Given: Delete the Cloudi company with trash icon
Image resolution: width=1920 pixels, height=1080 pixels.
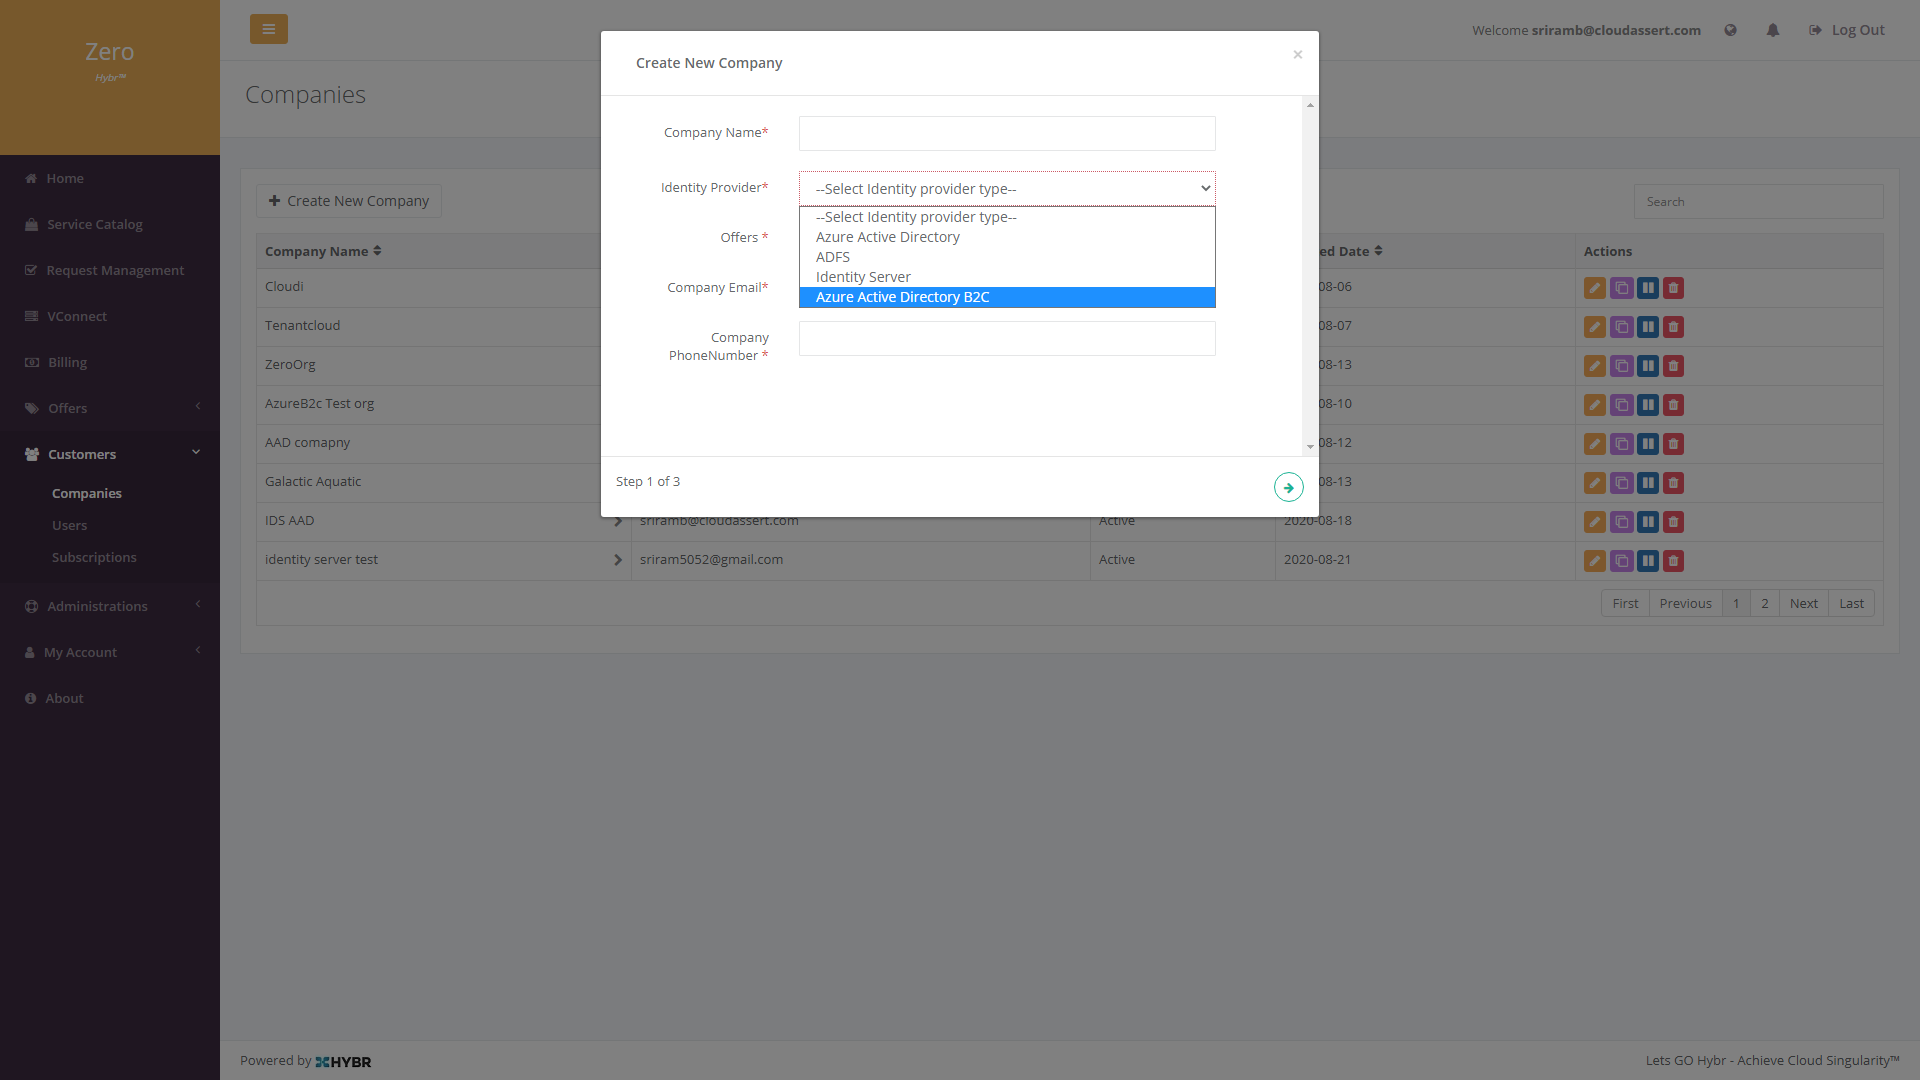Looking at the screenshot, I should (1673, 288).
